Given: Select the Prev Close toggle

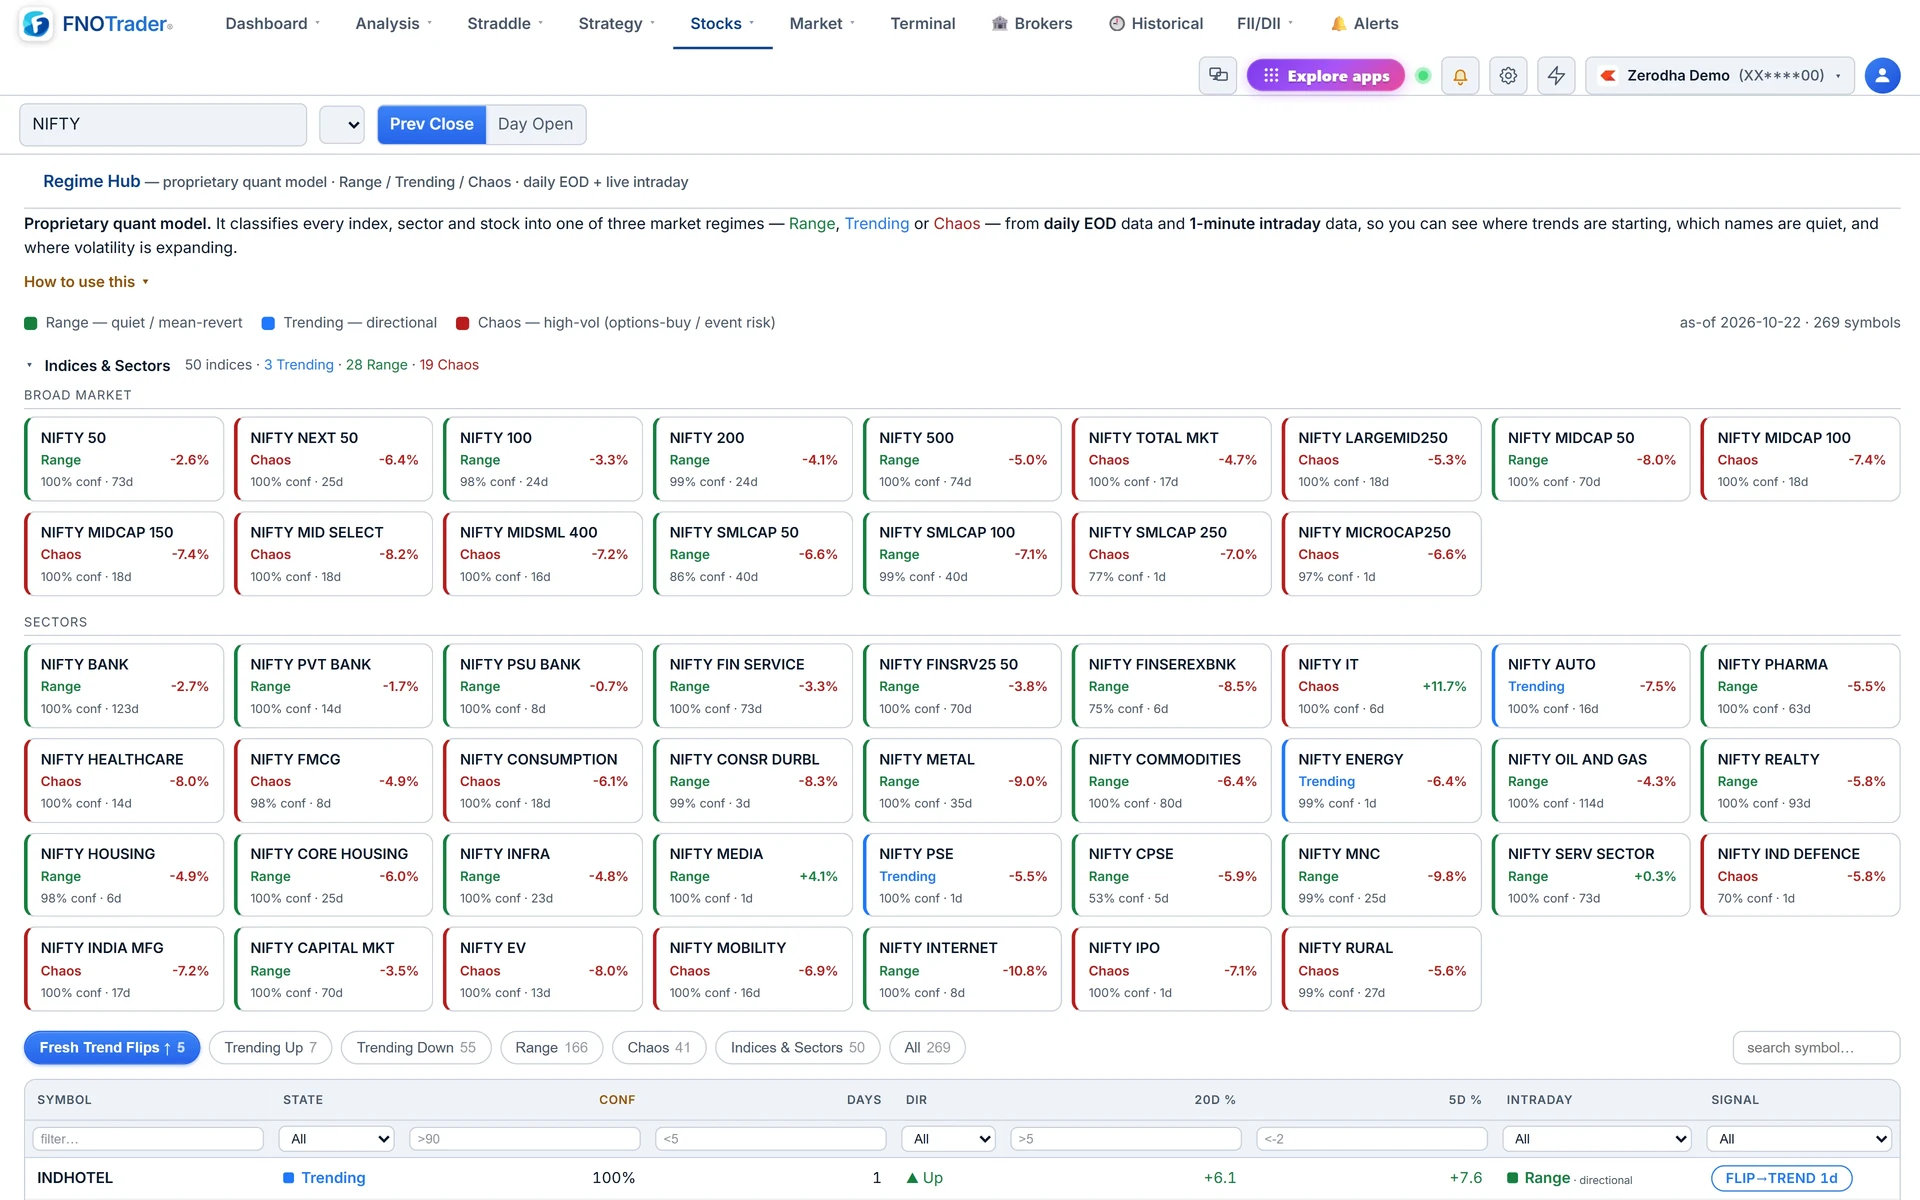Looking at the screenshot, I should pyautogui.click(x=431, y=124).
